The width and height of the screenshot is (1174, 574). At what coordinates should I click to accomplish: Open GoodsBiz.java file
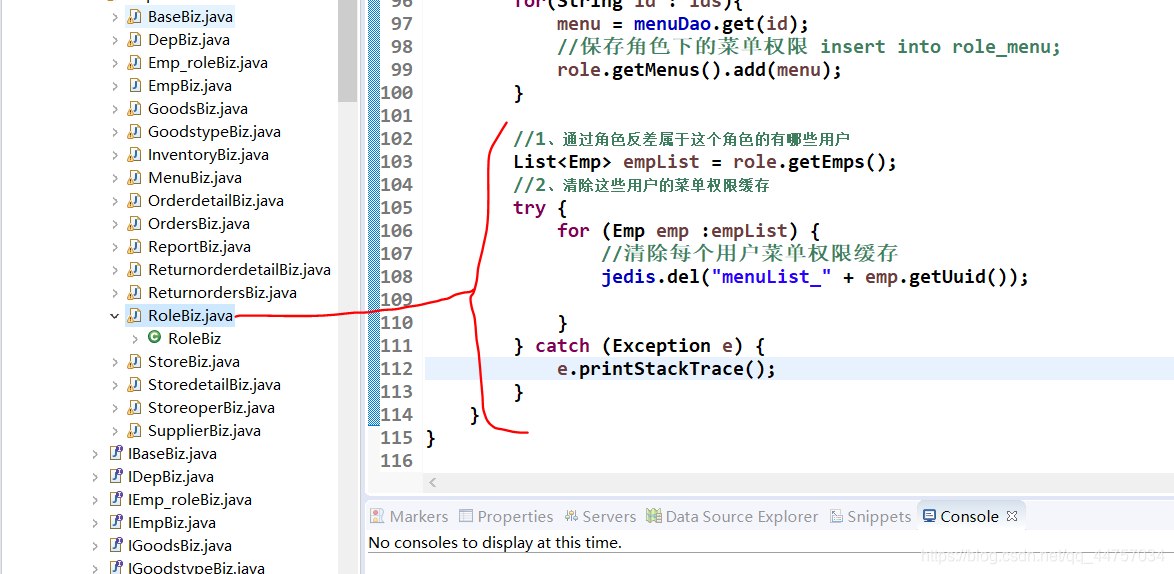pyautogui.click(x=198, y=109)
